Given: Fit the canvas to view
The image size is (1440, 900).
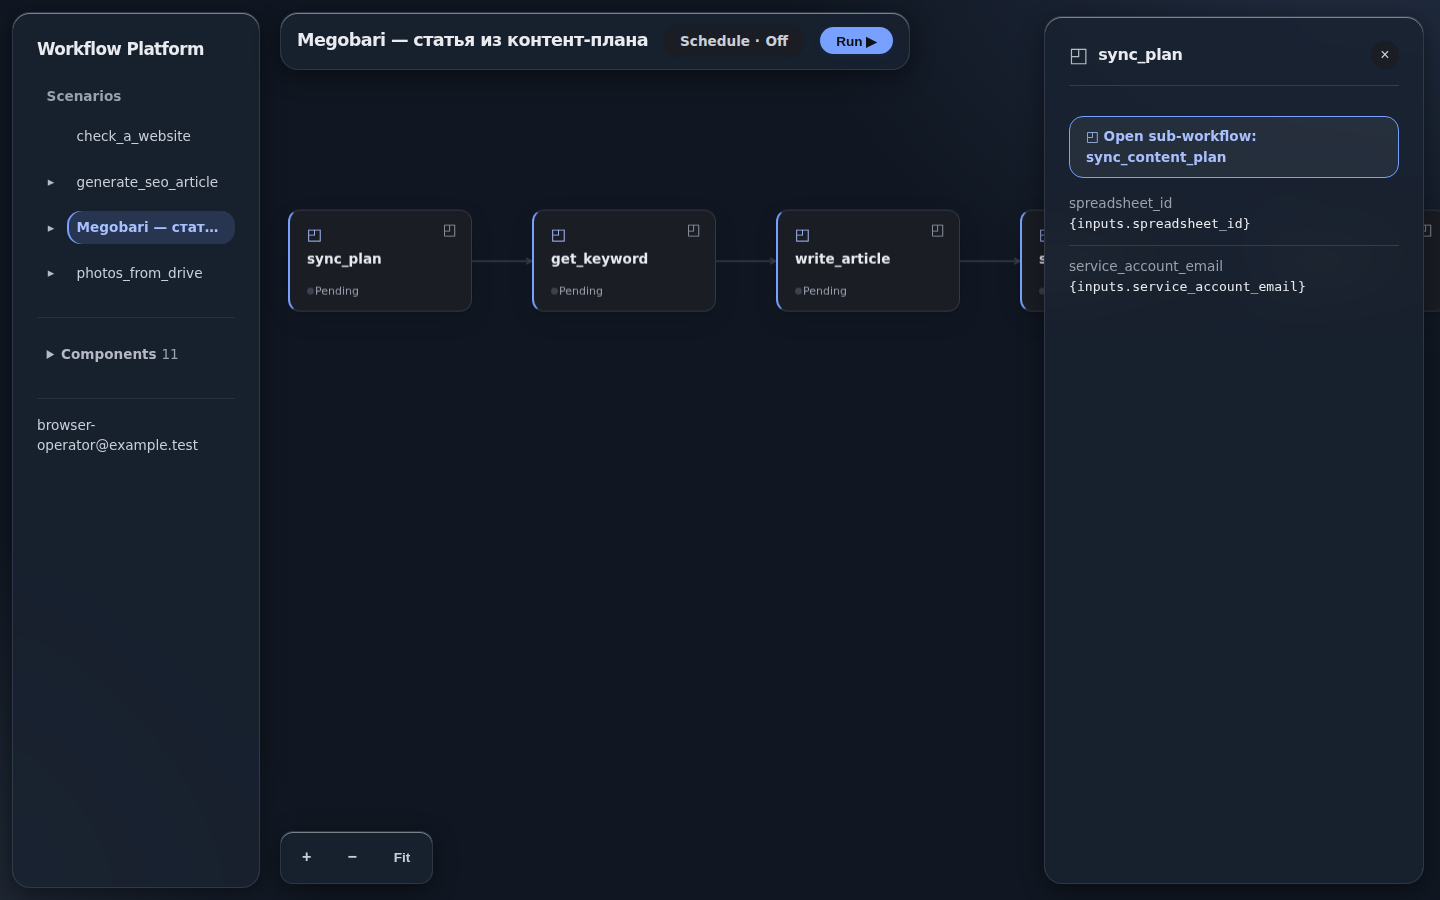Looking at the screenshot, I should tap(402, 857).
